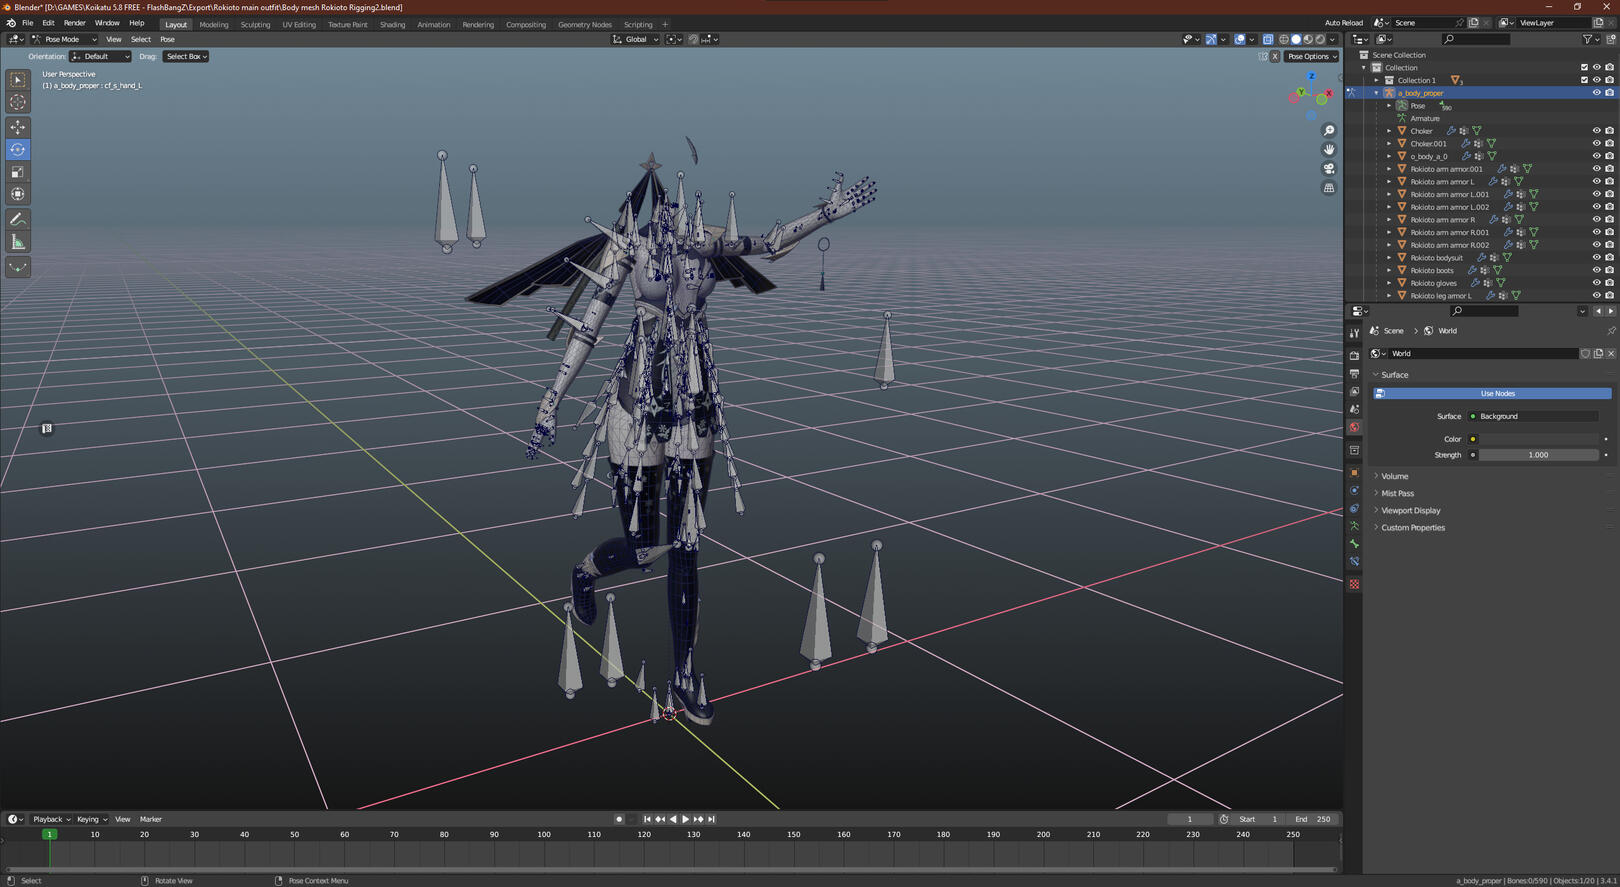Pick the Annotate tool
Viewport: 1620px width, 887px height.
click(18, 219)
